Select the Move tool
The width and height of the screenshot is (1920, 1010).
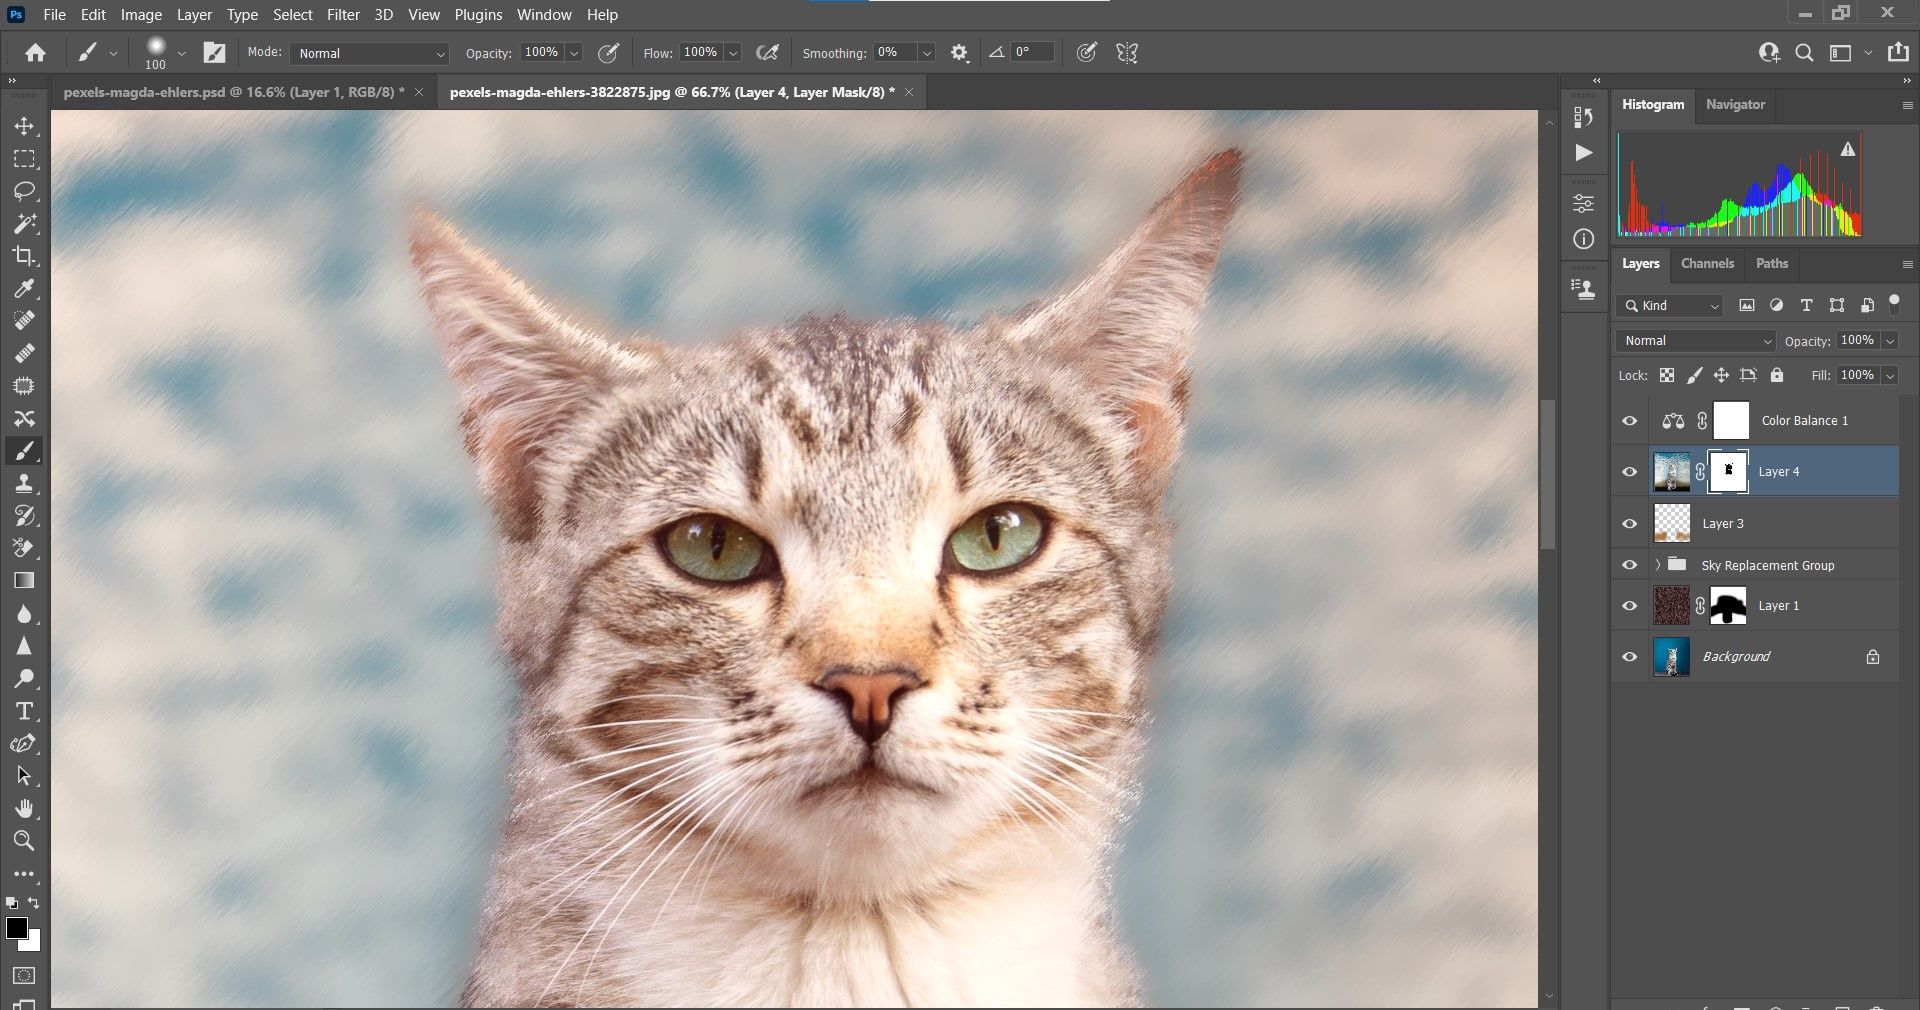coord(24,127)
